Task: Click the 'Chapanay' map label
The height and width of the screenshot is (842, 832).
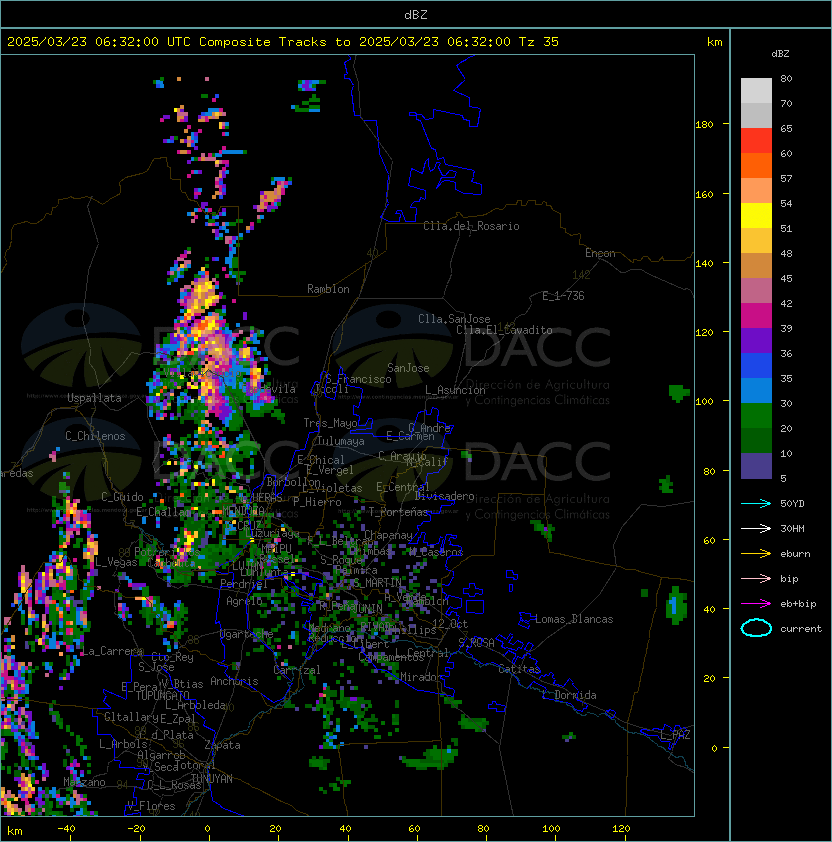Action: (x=388, y=535)
